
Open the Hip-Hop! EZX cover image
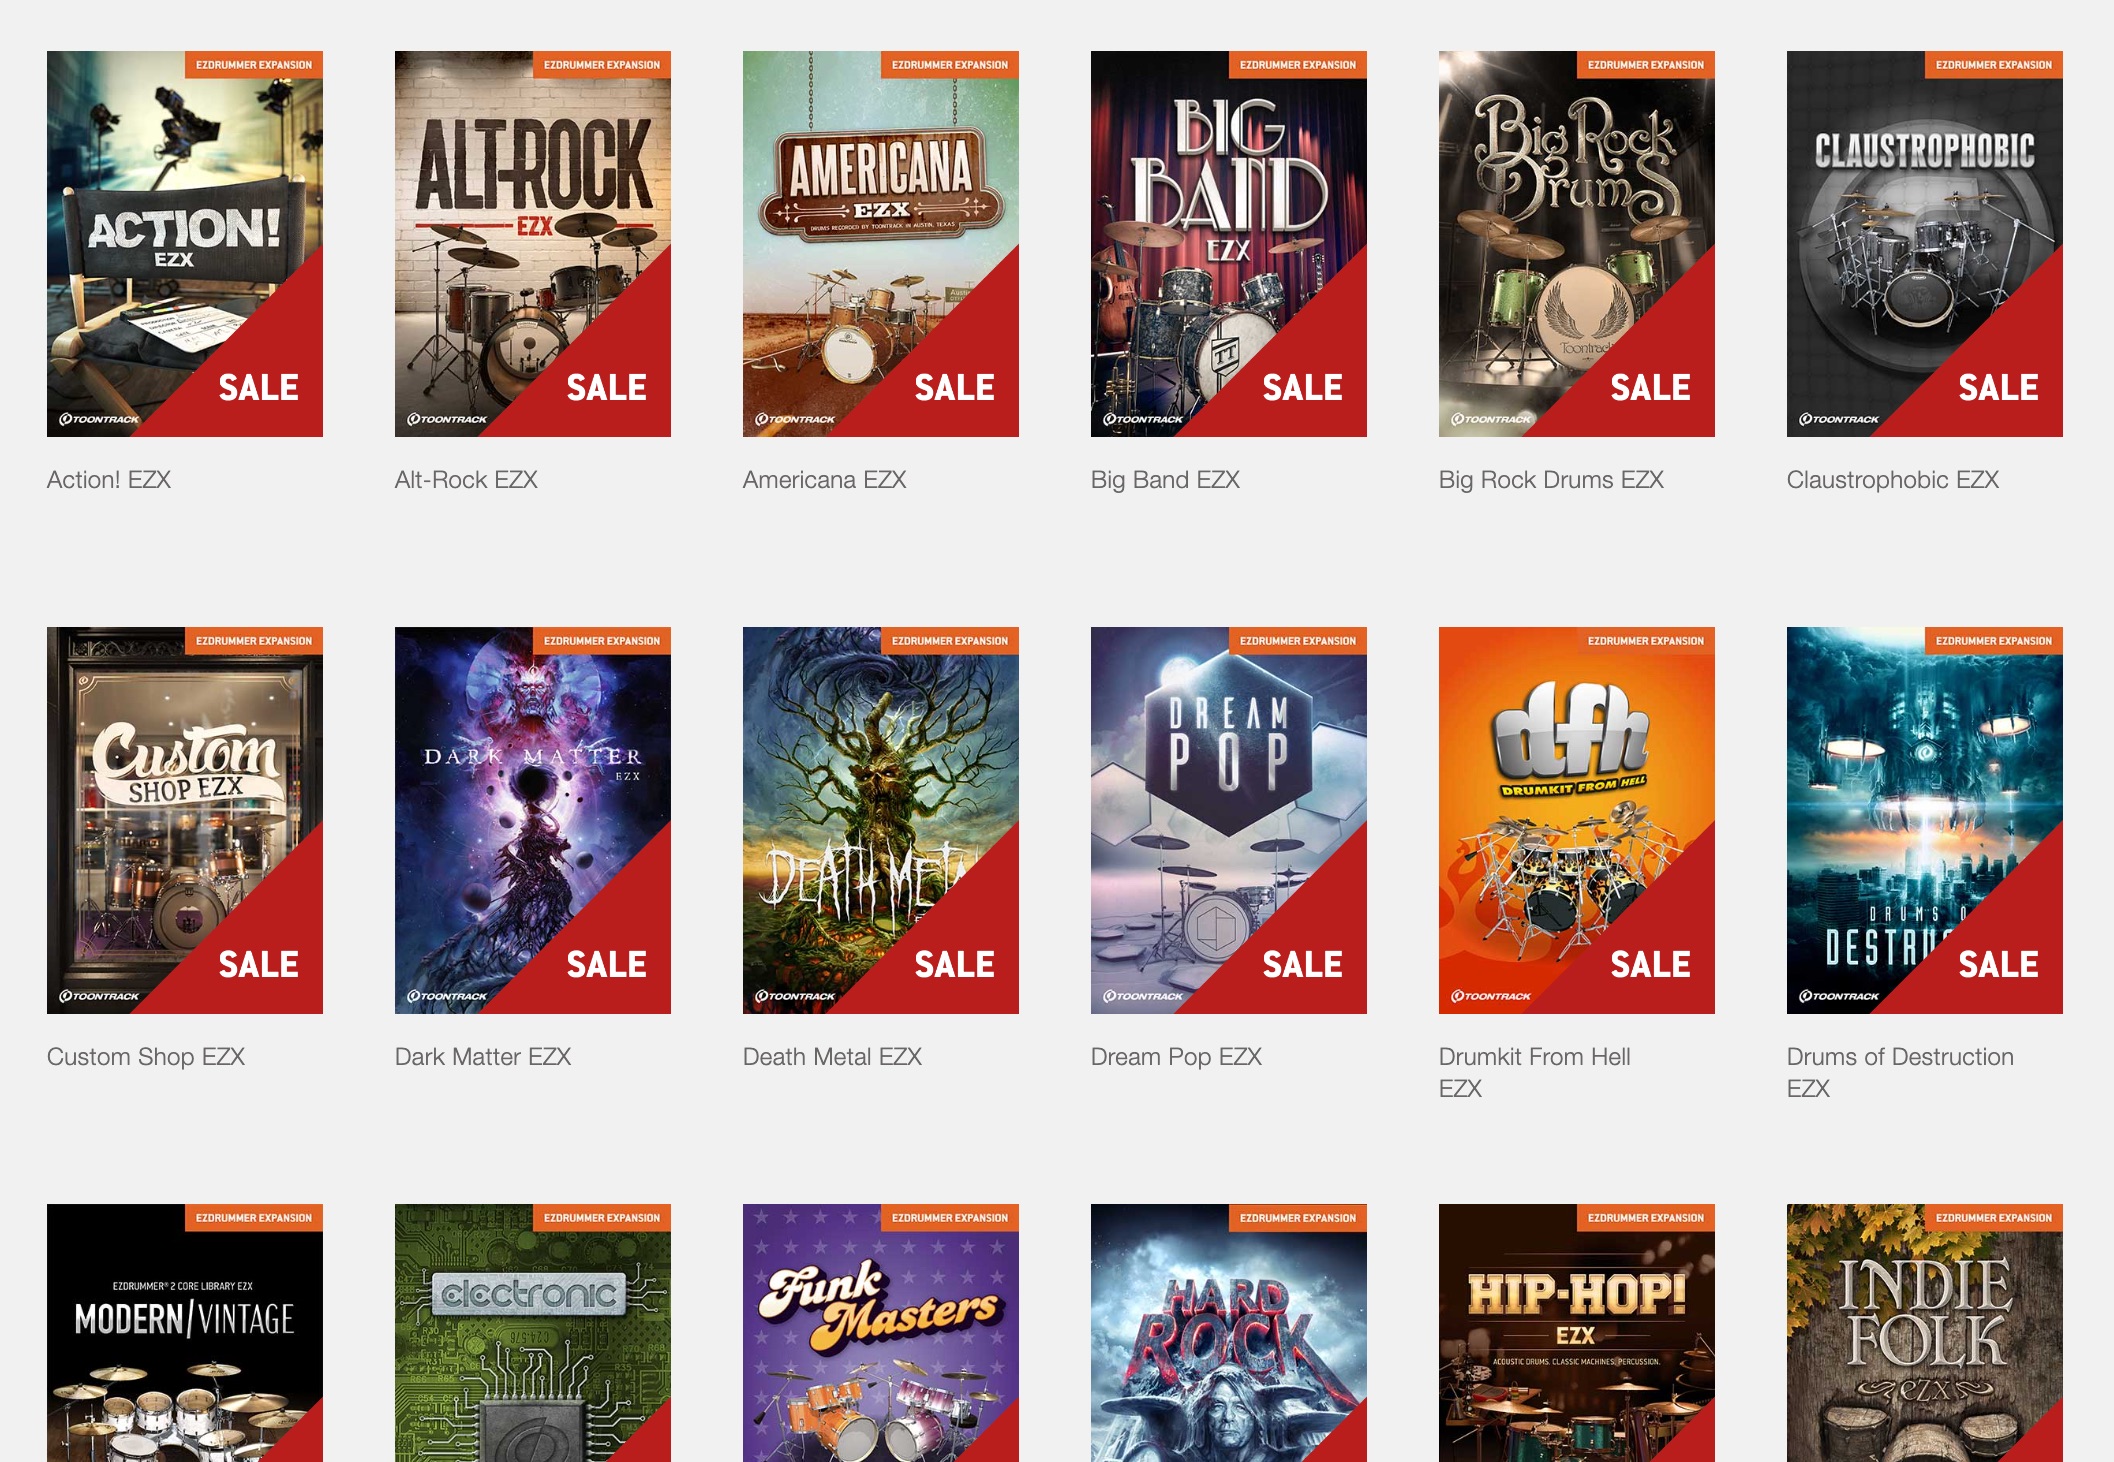1577,1333
